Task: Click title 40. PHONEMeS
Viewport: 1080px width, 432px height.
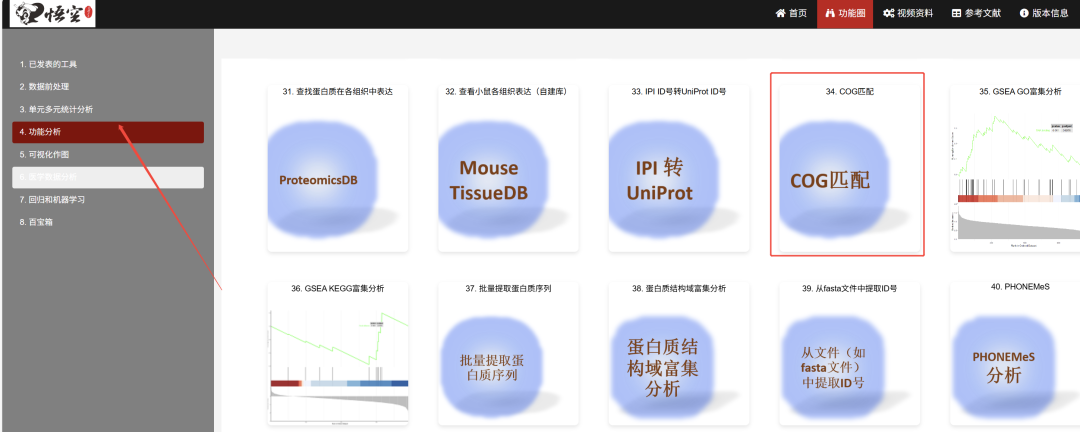Action: (1020, 286)
